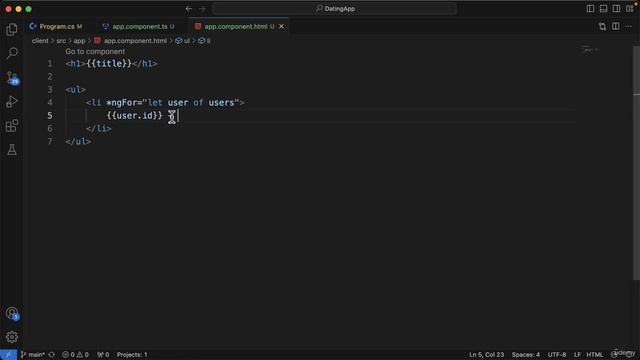Click the Synchronize Changes icon
This screenshot has width=640, height=360.
(52, 355)
